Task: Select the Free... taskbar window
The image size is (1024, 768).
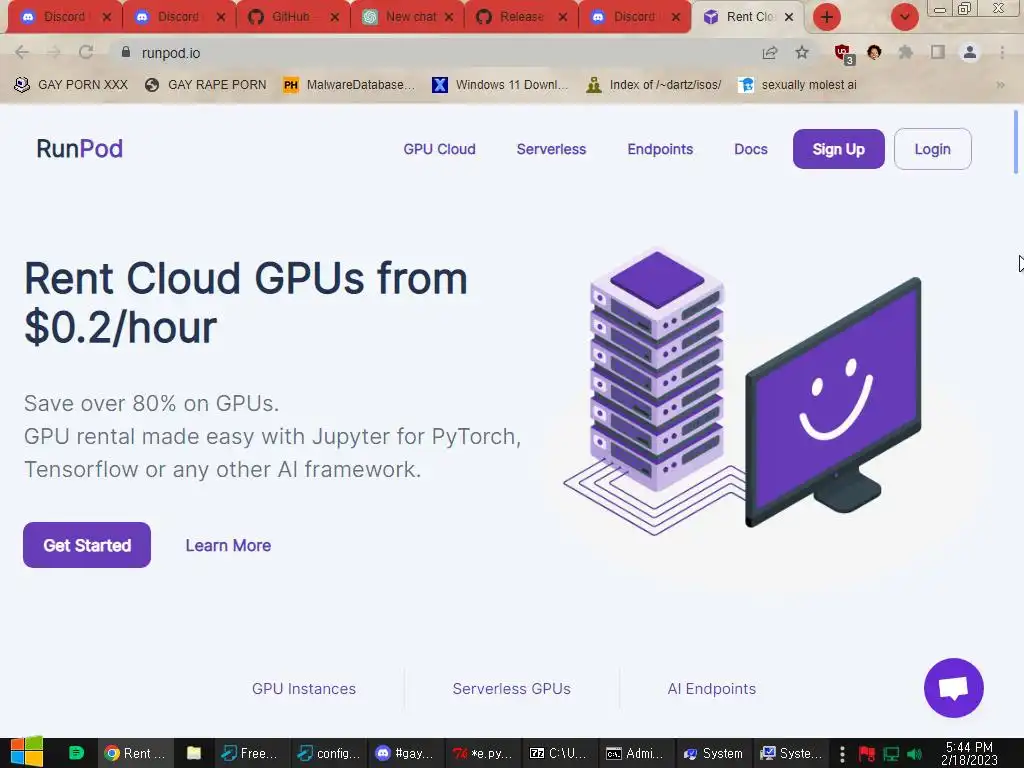Action: (x=253, y=753)
